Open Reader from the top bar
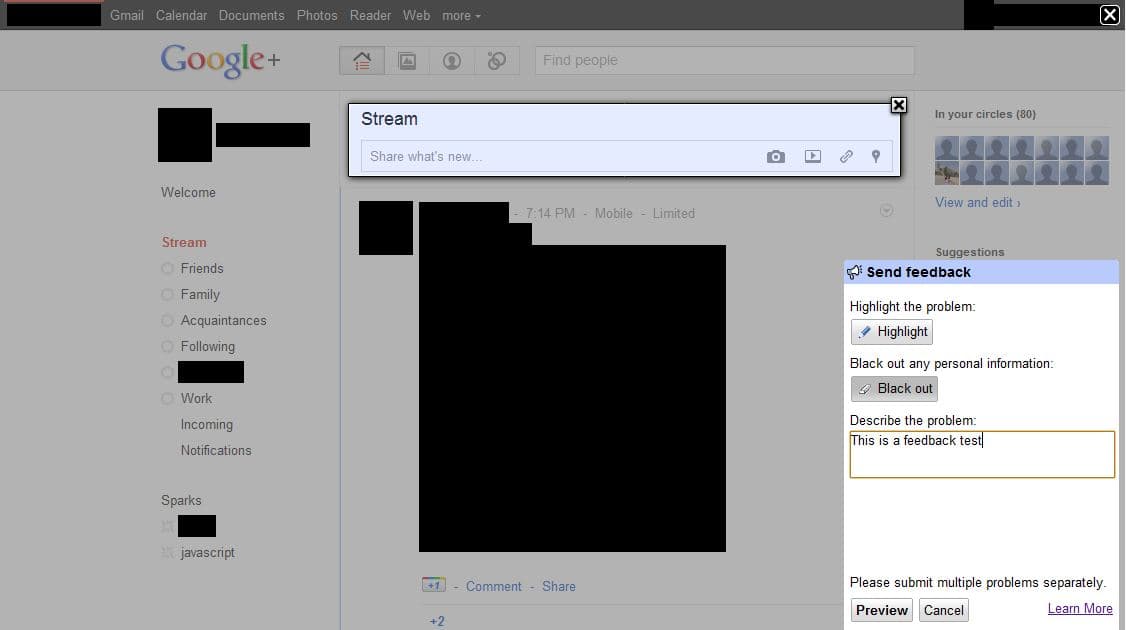Viewport: 1126px width, 630px height. (x=370, y=15)
